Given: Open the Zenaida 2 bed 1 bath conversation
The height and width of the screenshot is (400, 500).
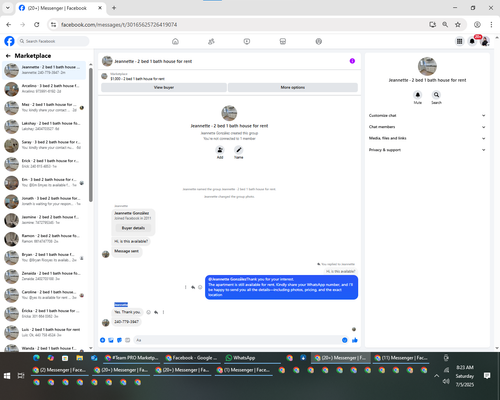Looking at the screenshot, I should [44, 276].
